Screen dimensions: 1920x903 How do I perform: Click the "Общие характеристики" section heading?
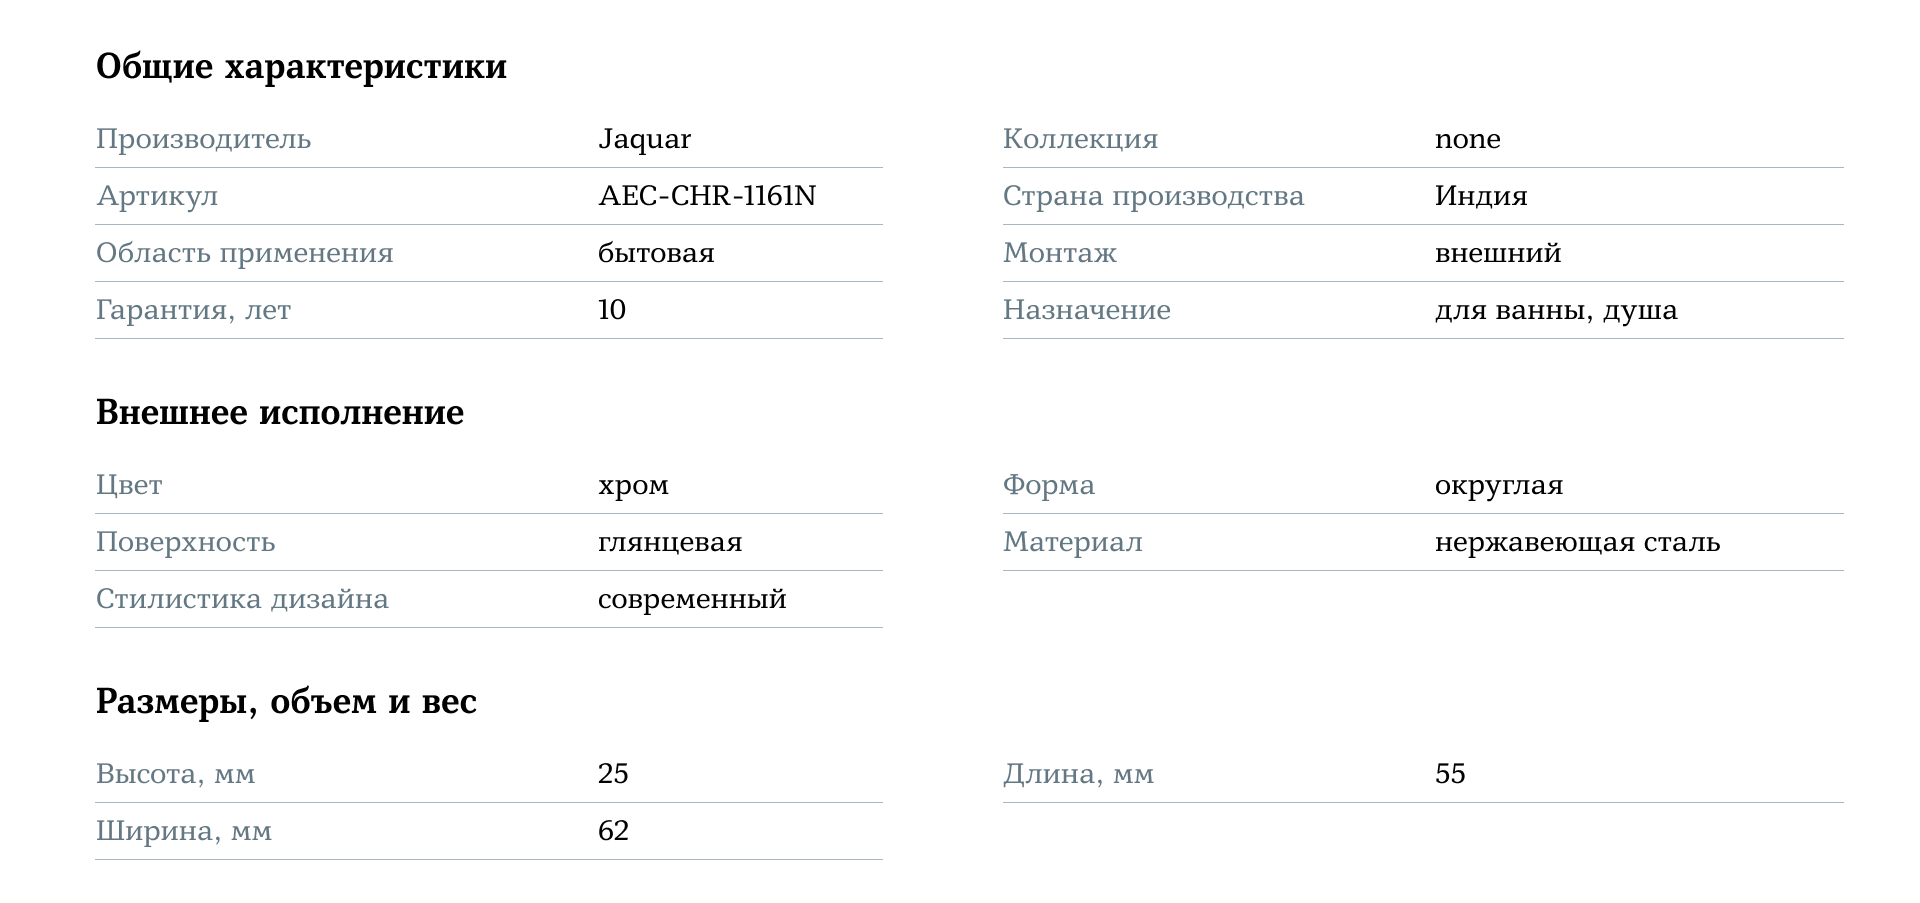tap(301, 67)
